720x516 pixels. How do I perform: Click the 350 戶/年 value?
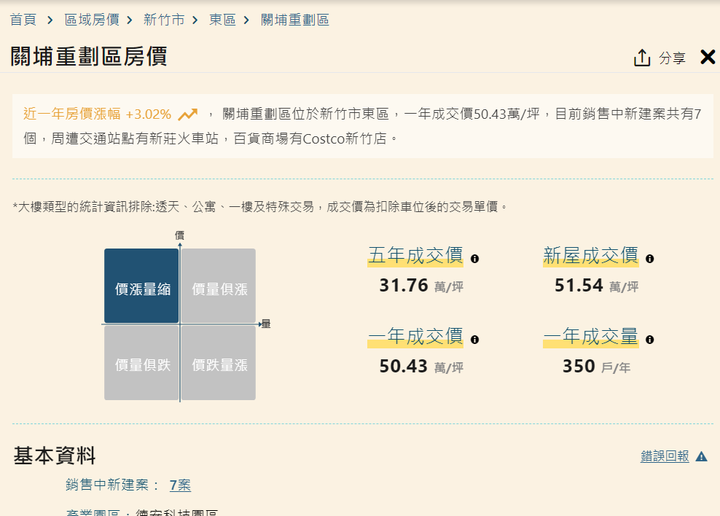596,366
